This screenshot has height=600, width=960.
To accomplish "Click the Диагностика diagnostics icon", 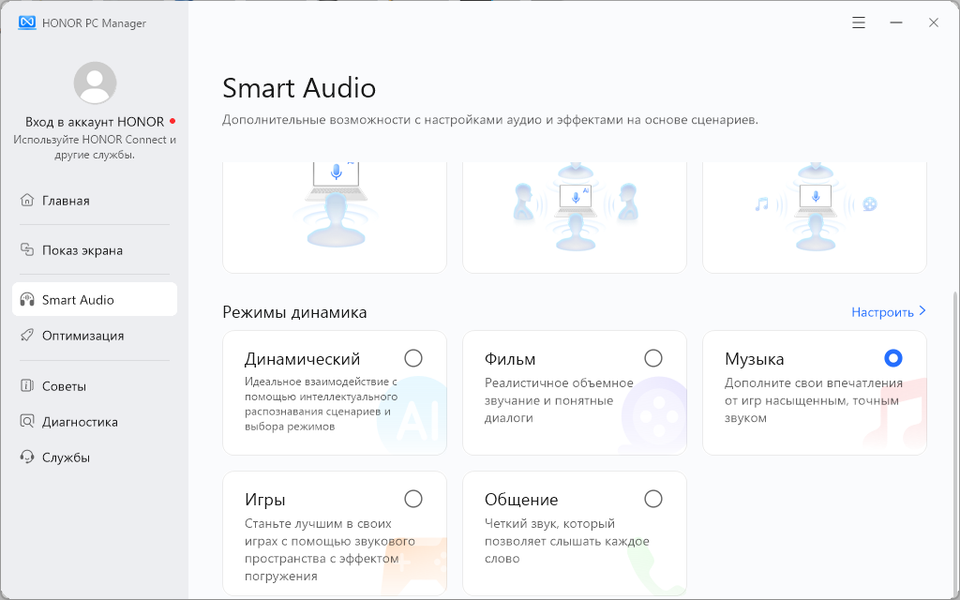I will [x=27, y=421].
